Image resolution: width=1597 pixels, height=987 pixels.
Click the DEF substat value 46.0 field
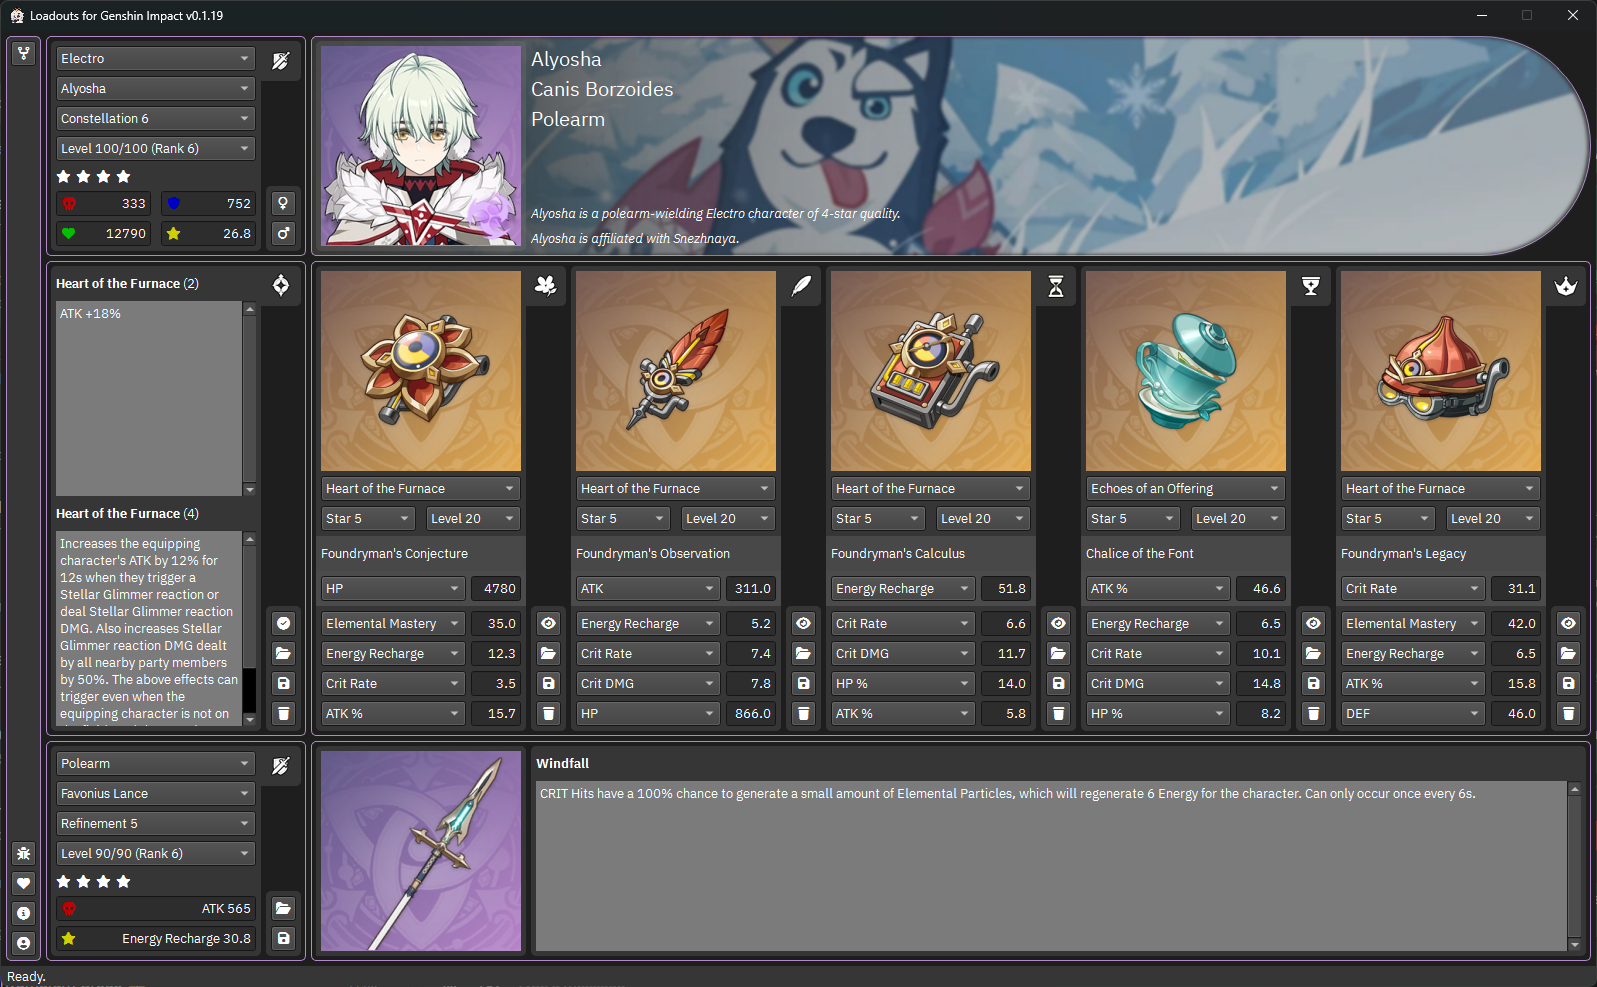[x=1516, y=714]
